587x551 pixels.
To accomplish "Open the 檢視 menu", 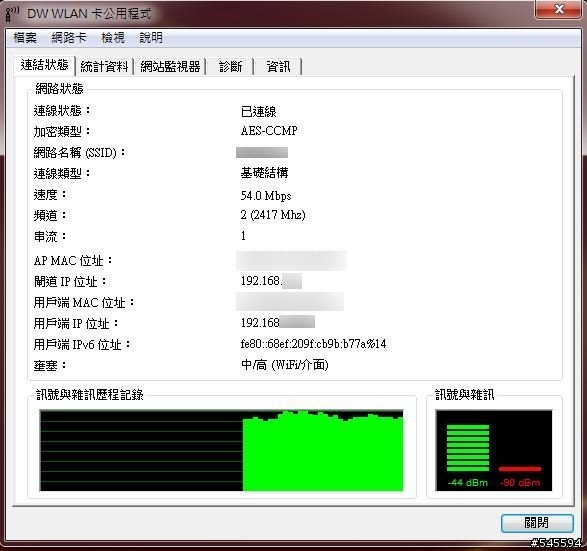I will [x=113, y=38].
